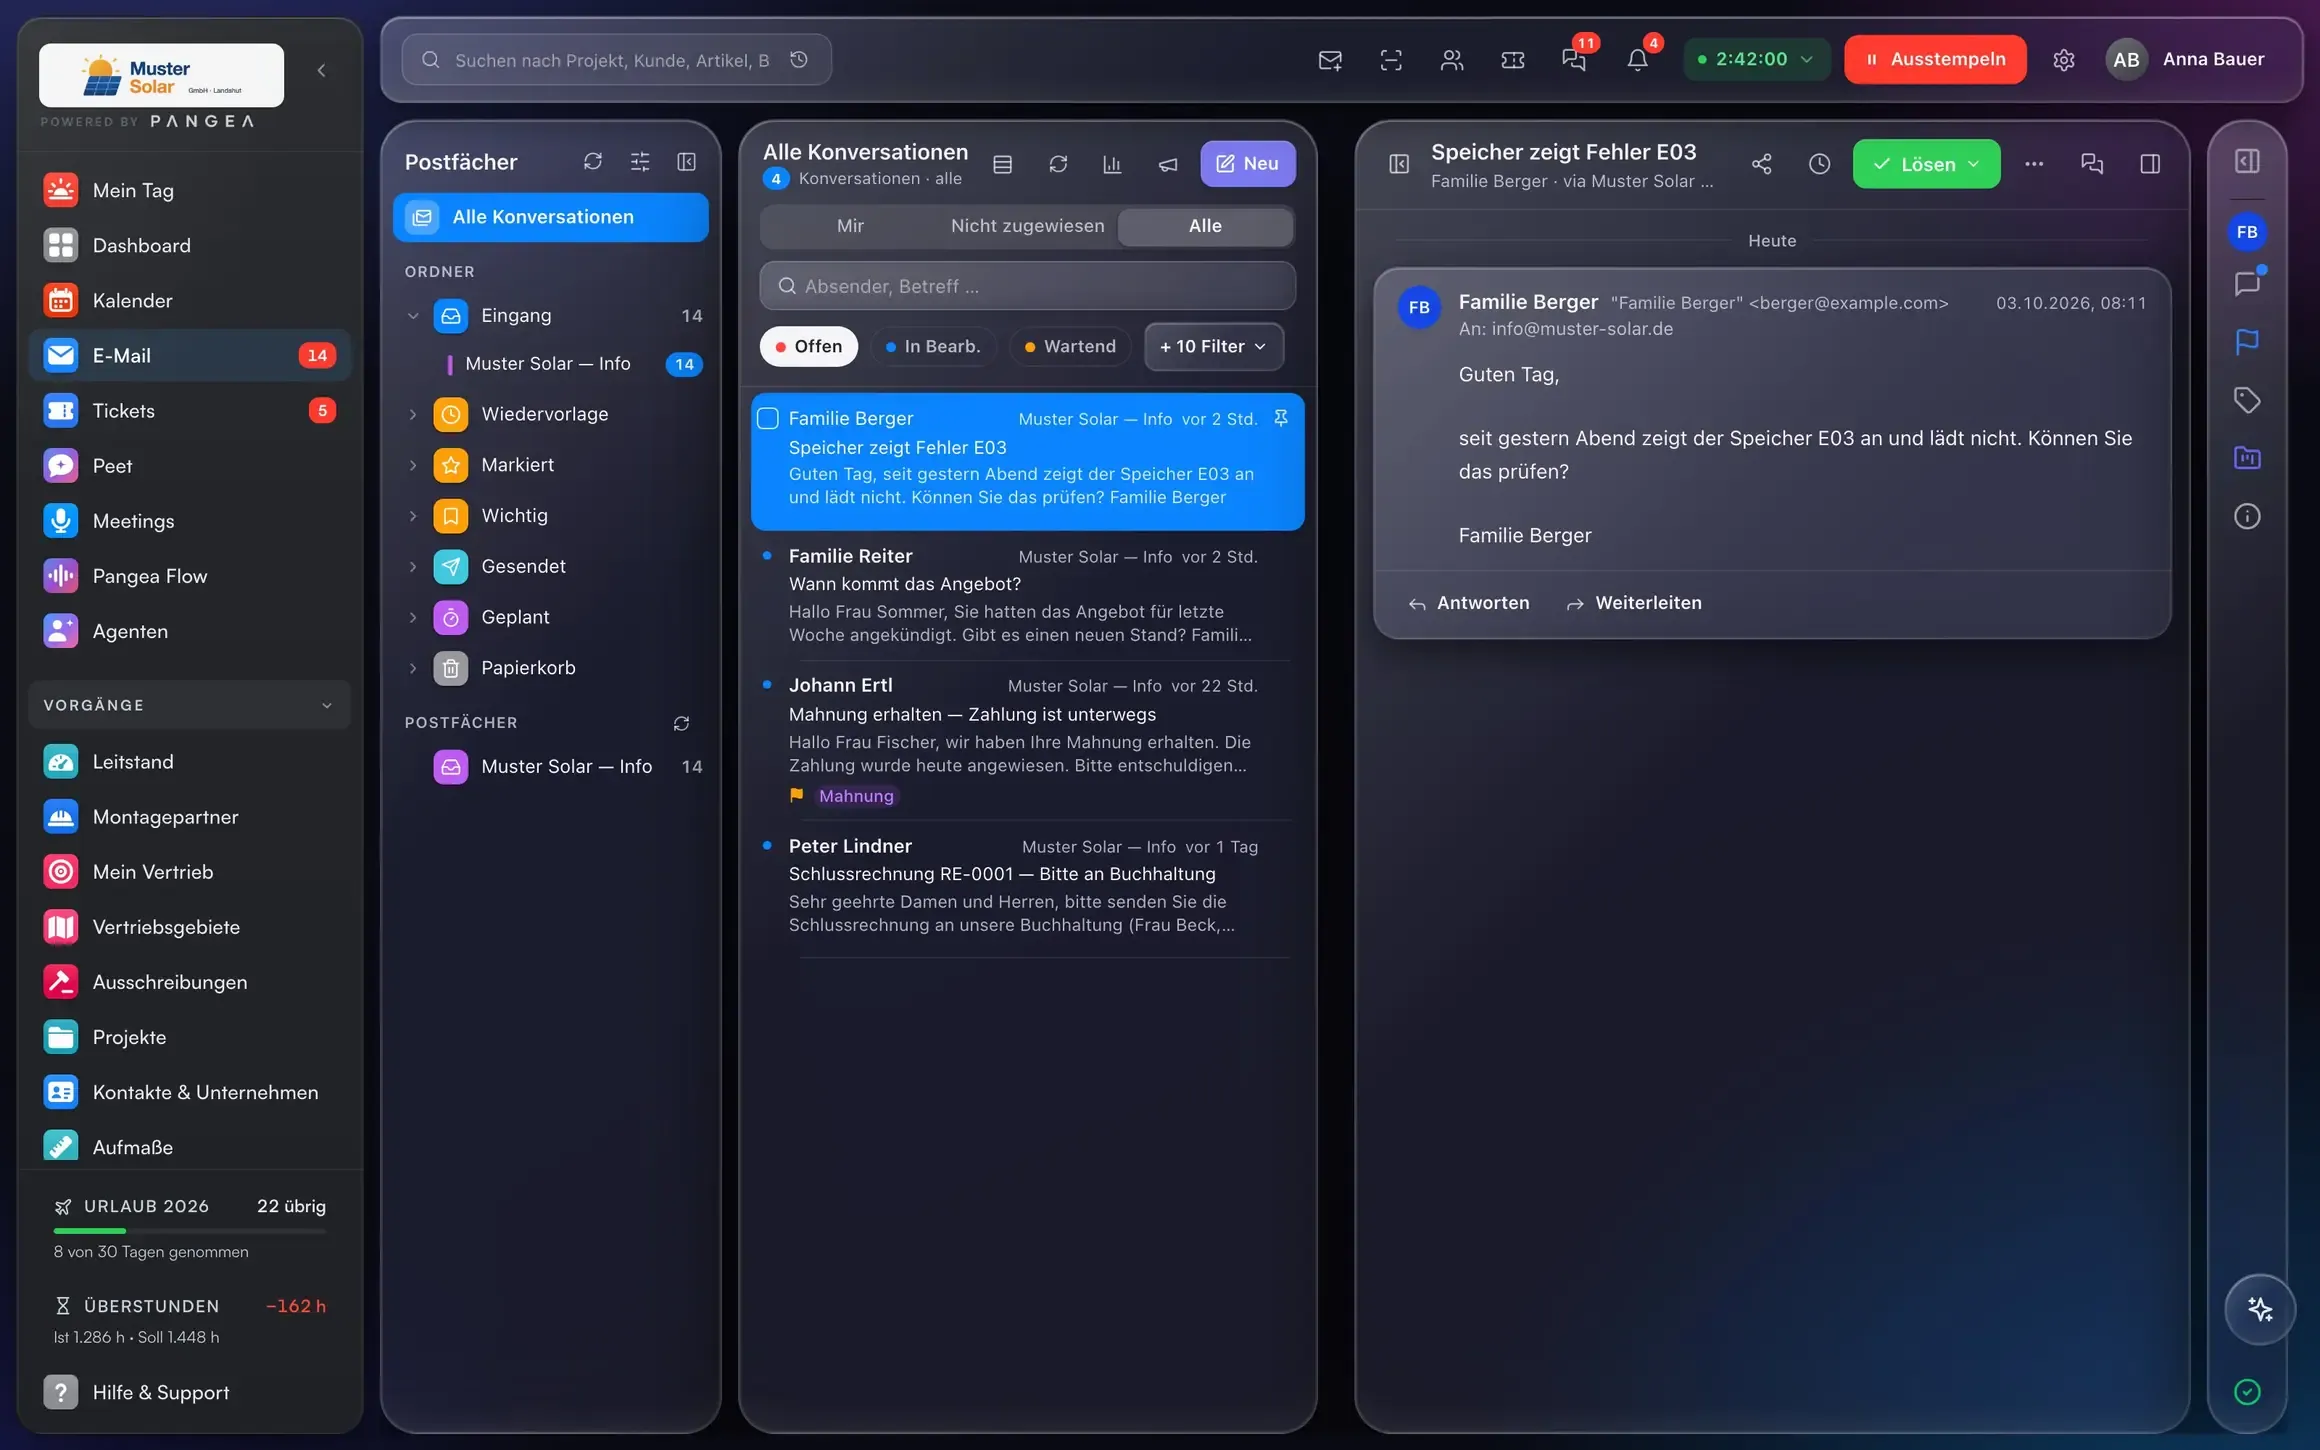Open the statistics chart icon in Alle Konversationen
The width and height of the screenshot is (2320, 1450).
[1112, 164]
